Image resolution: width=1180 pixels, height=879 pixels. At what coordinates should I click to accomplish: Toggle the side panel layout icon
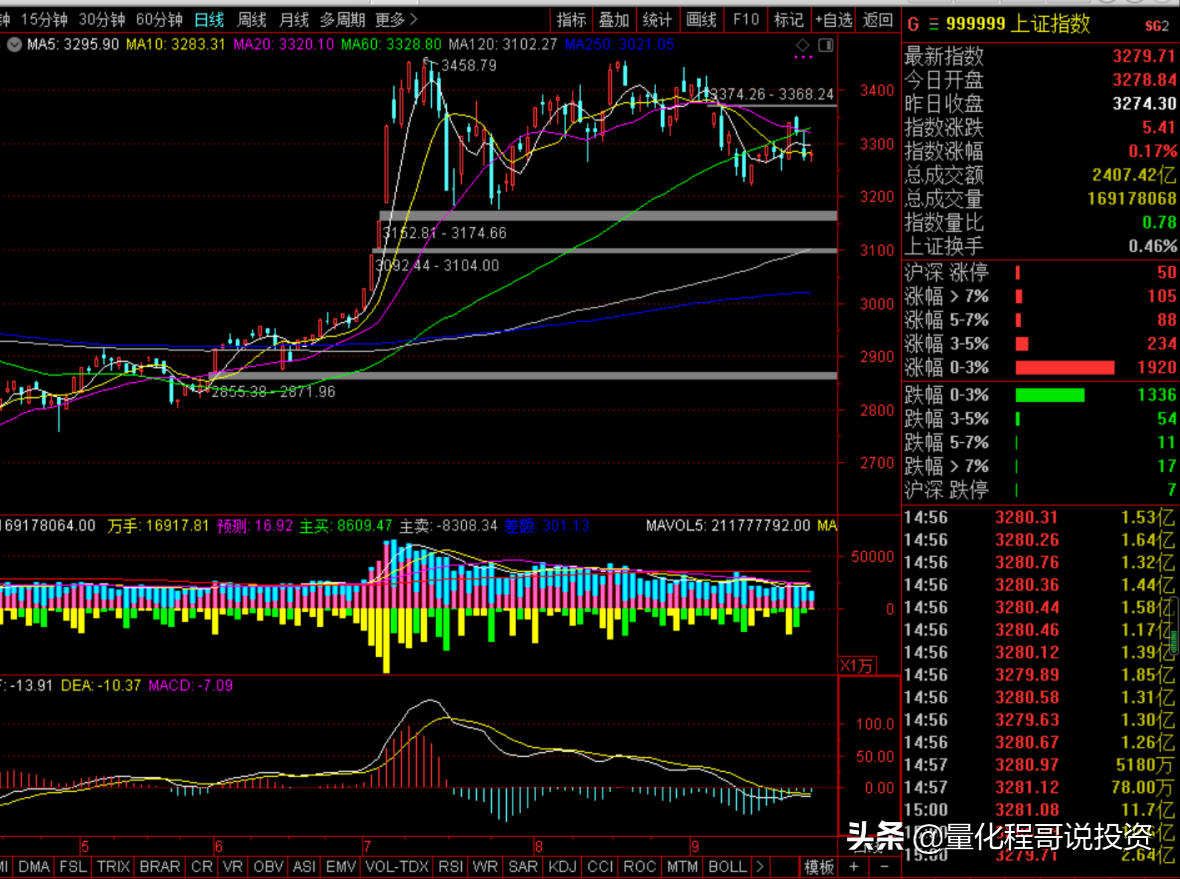coord(826,45)
